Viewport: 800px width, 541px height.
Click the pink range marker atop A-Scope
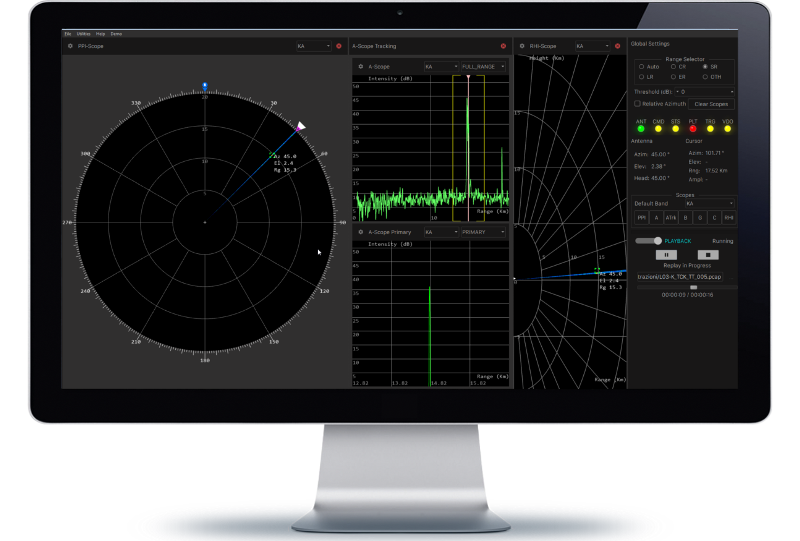[x=468, y=77]
